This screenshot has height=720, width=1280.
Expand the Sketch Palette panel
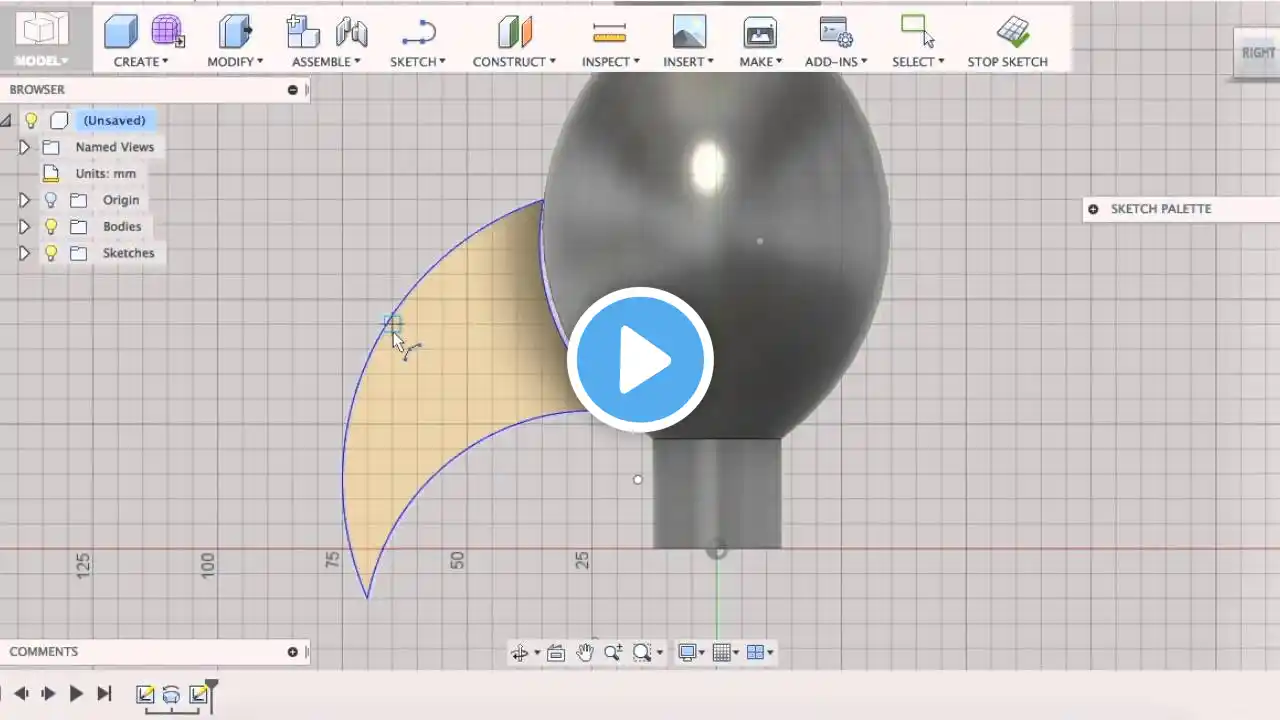pyautogui.click(x=1093, y=209)
